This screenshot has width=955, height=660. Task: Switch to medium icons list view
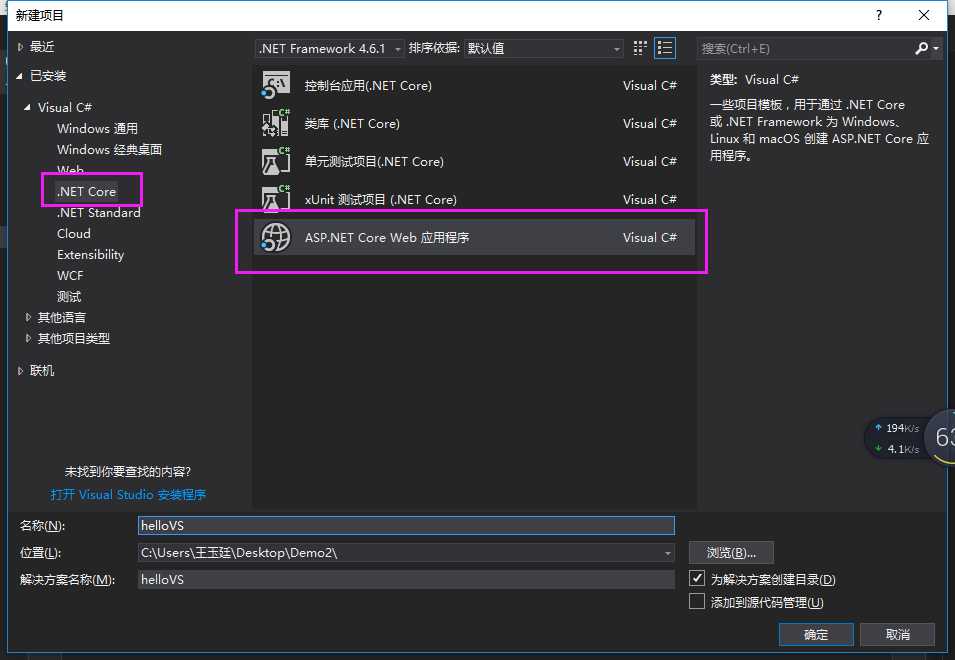point(664,48)
